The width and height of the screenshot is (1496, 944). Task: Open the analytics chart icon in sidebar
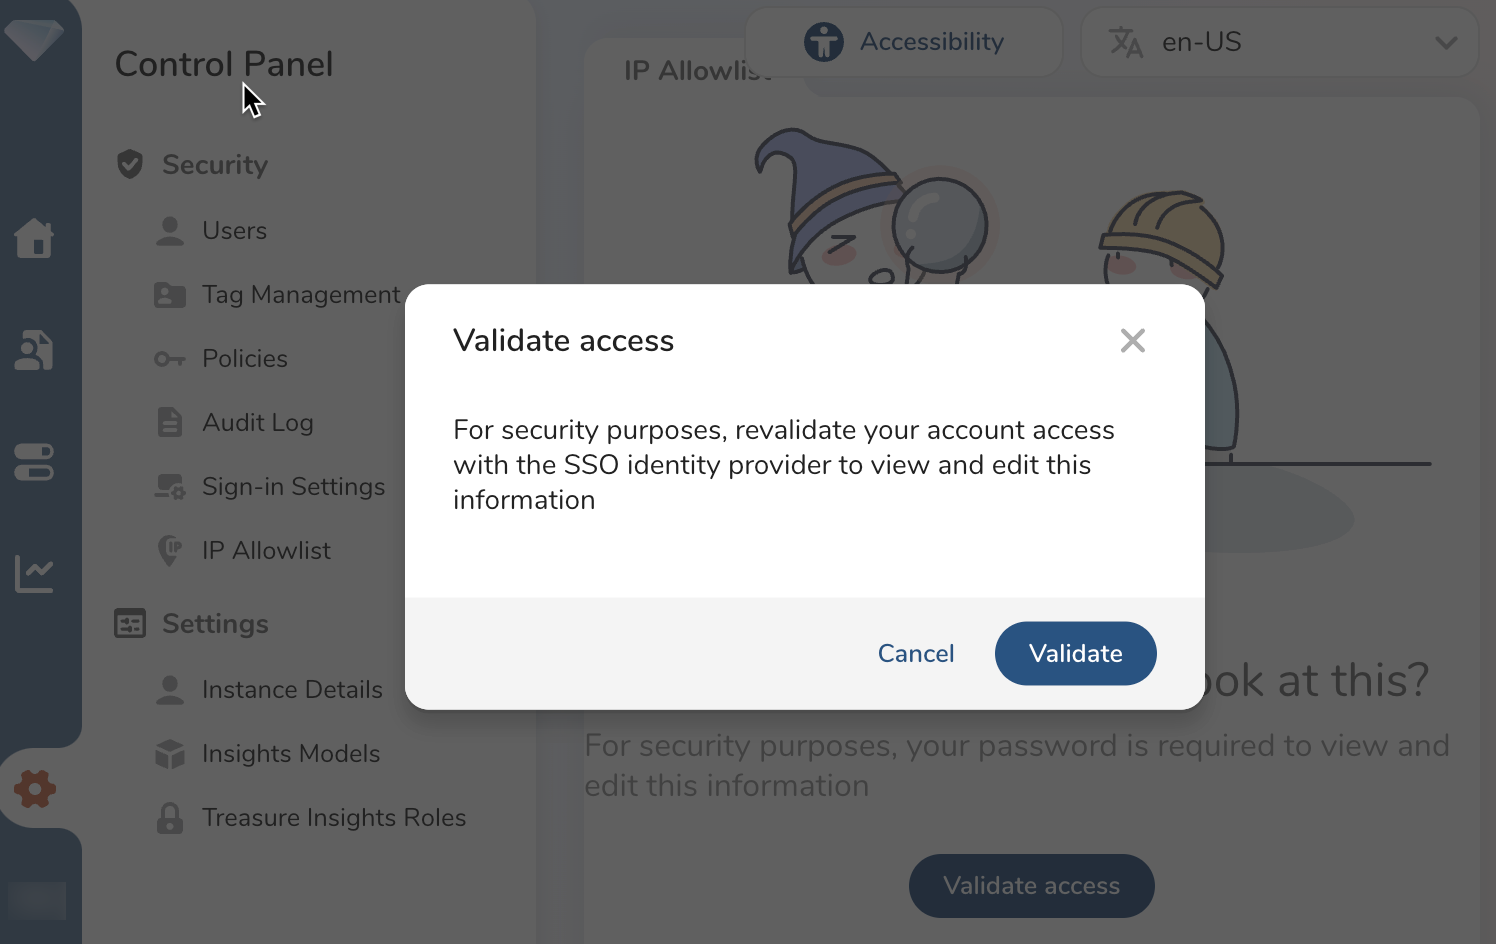point(34,574)
